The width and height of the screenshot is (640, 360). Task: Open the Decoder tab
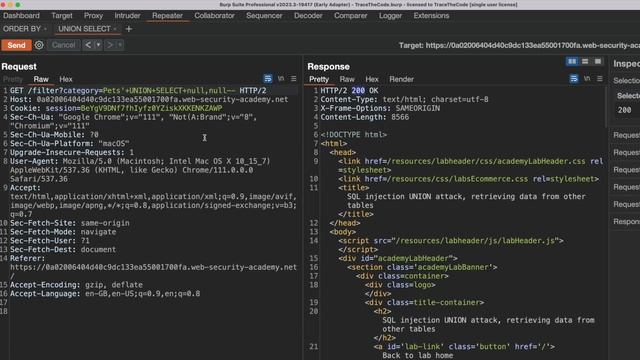coord(308,16)
